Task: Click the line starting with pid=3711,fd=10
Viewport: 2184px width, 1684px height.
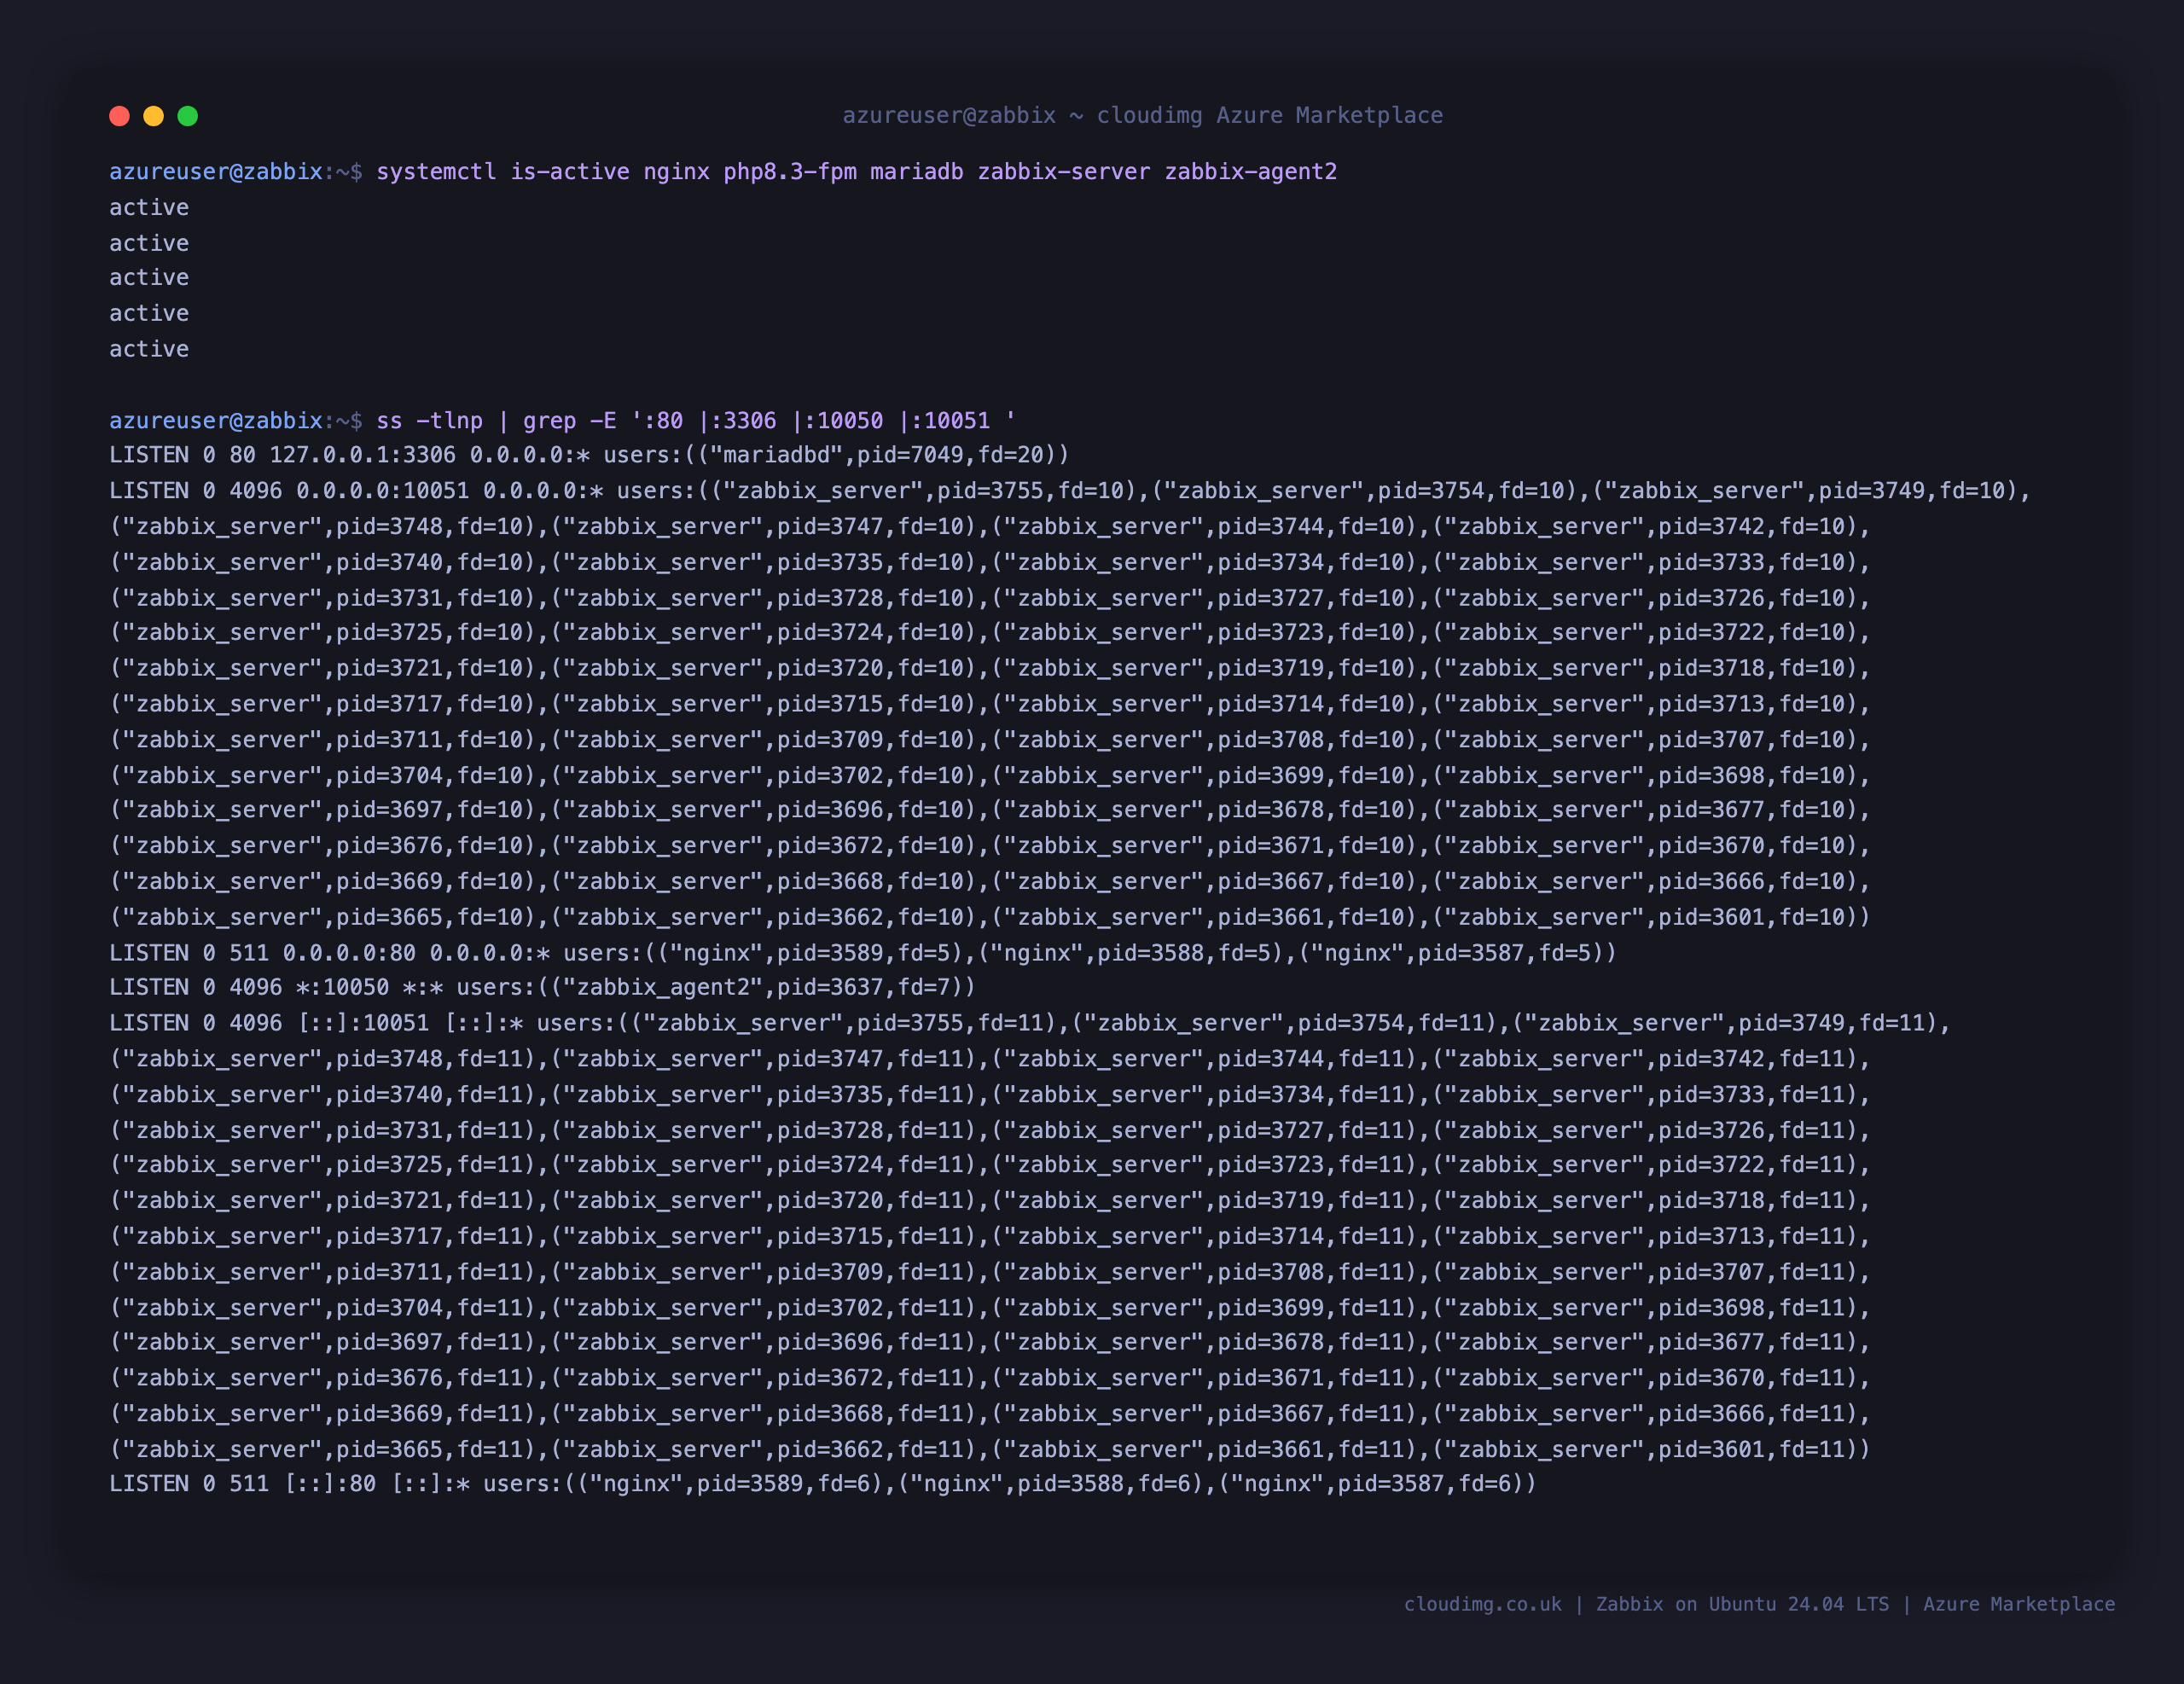Action: tap(990, 740)
